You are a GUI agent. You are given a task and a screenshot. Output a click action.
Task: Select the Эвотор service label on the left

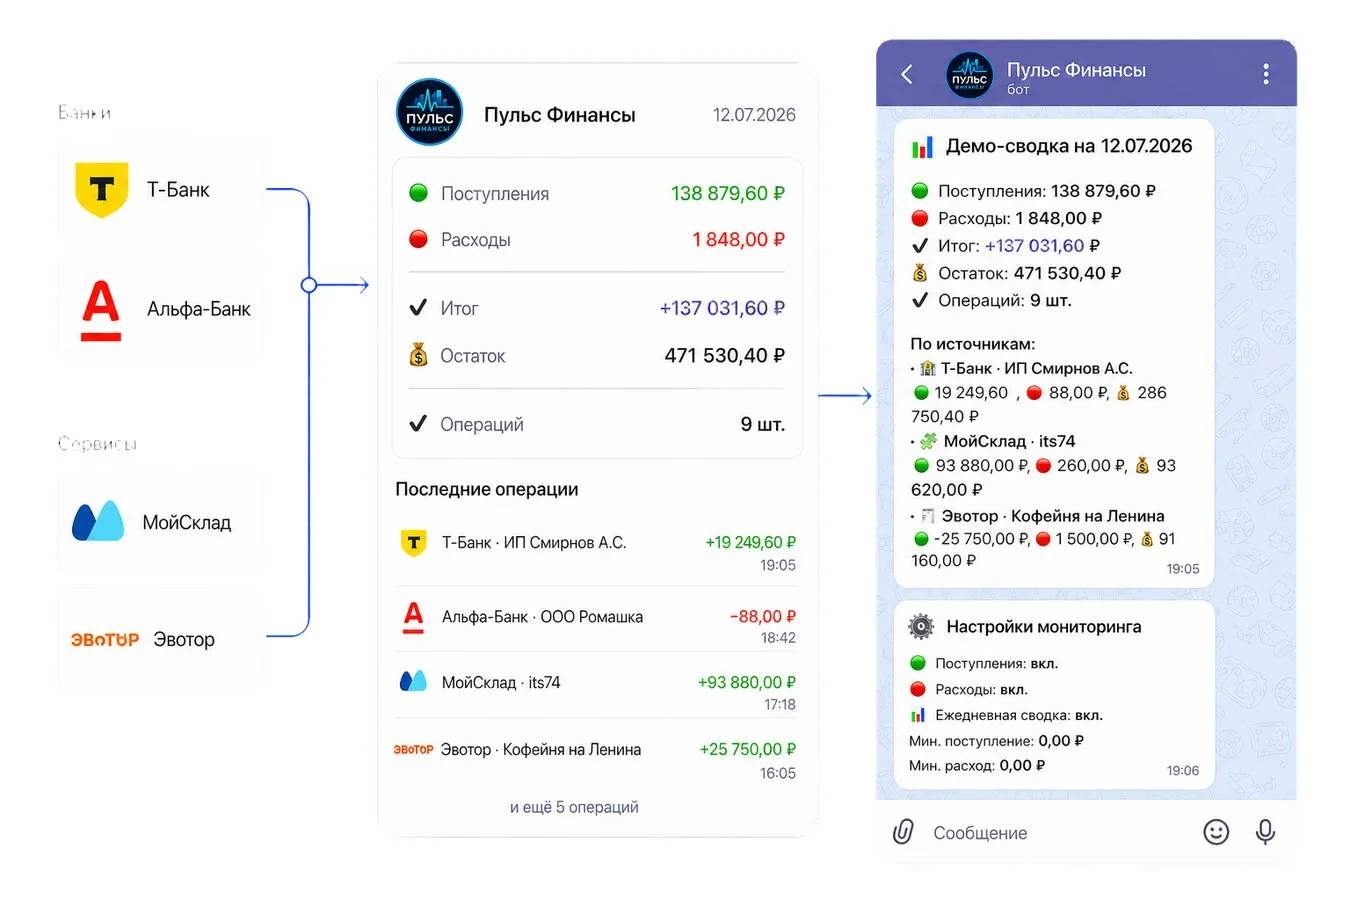click(x=184, y=640)
